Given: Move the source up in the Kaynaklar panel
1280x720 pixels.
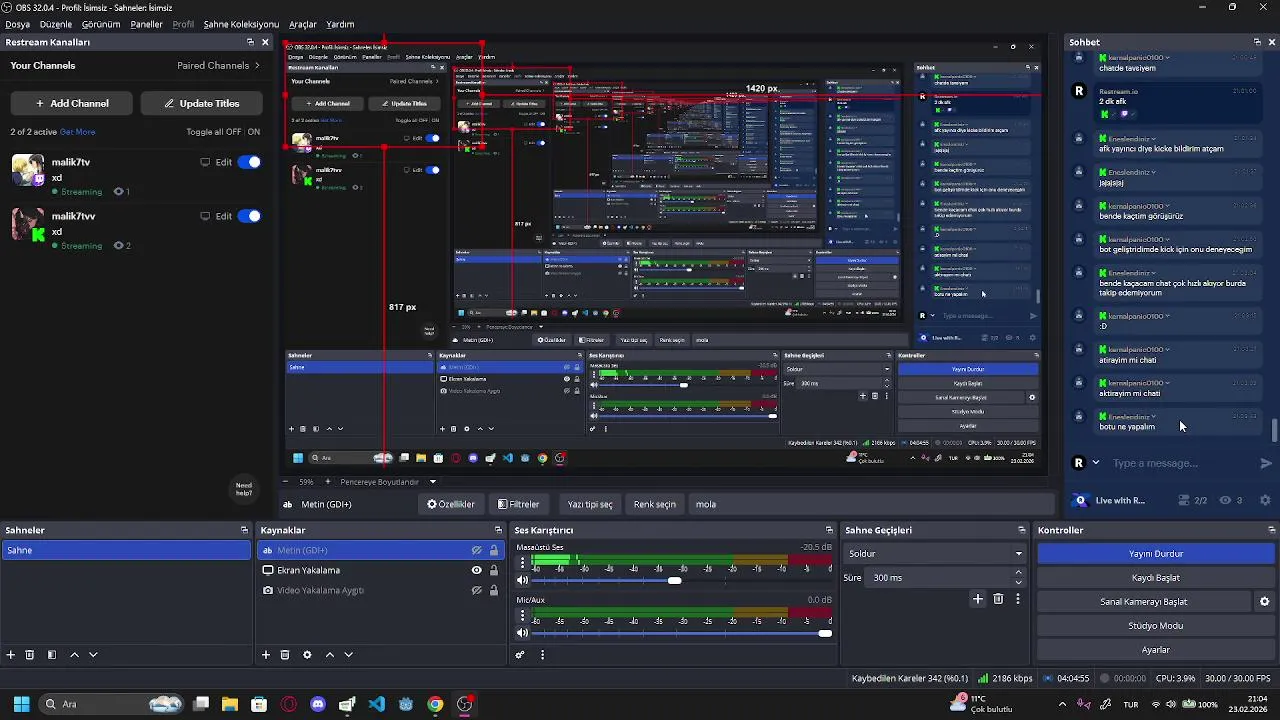Looking at the screenshot, I should [330, 655].
